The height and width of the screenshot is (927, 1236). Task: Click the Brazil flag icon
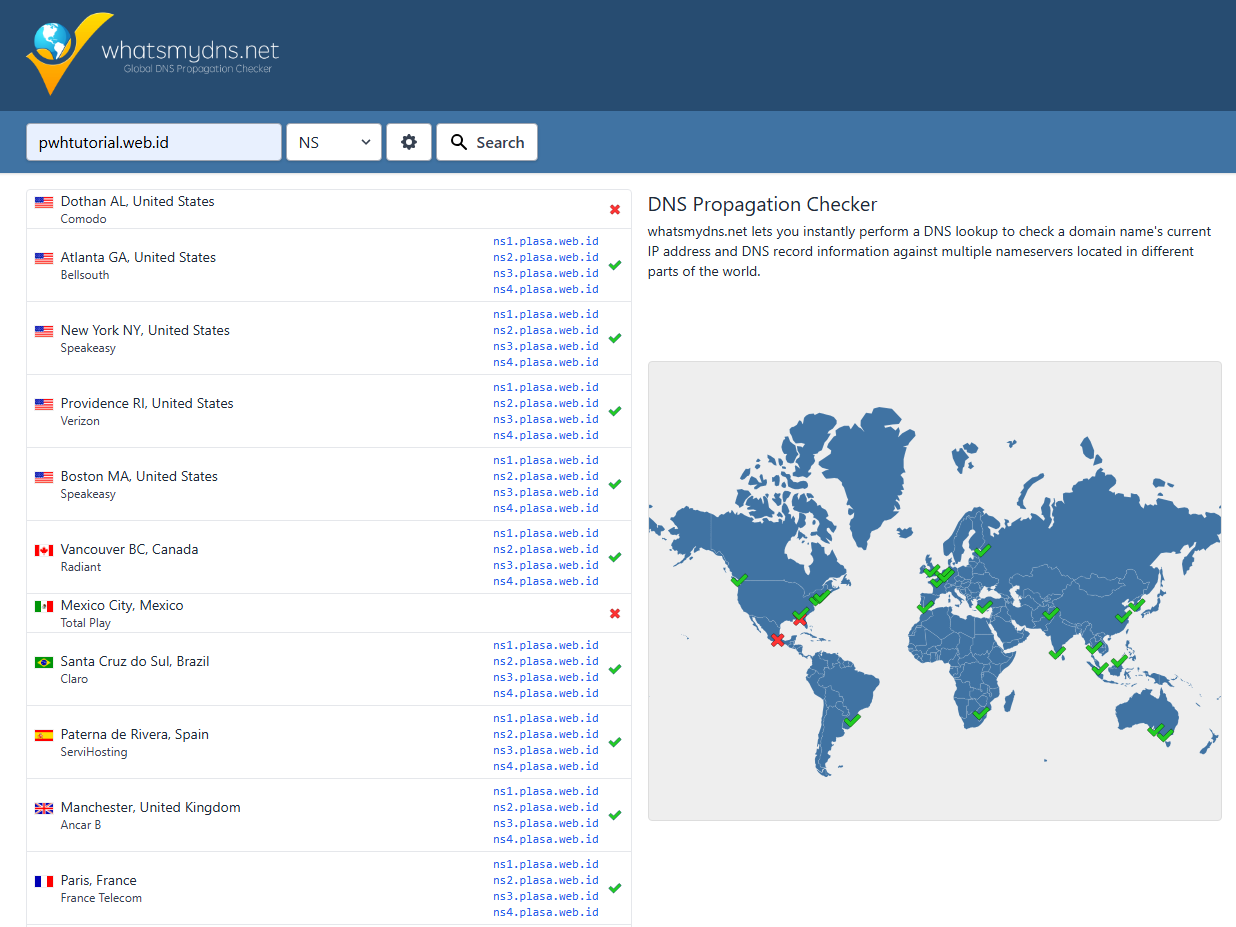pos(44,662)
